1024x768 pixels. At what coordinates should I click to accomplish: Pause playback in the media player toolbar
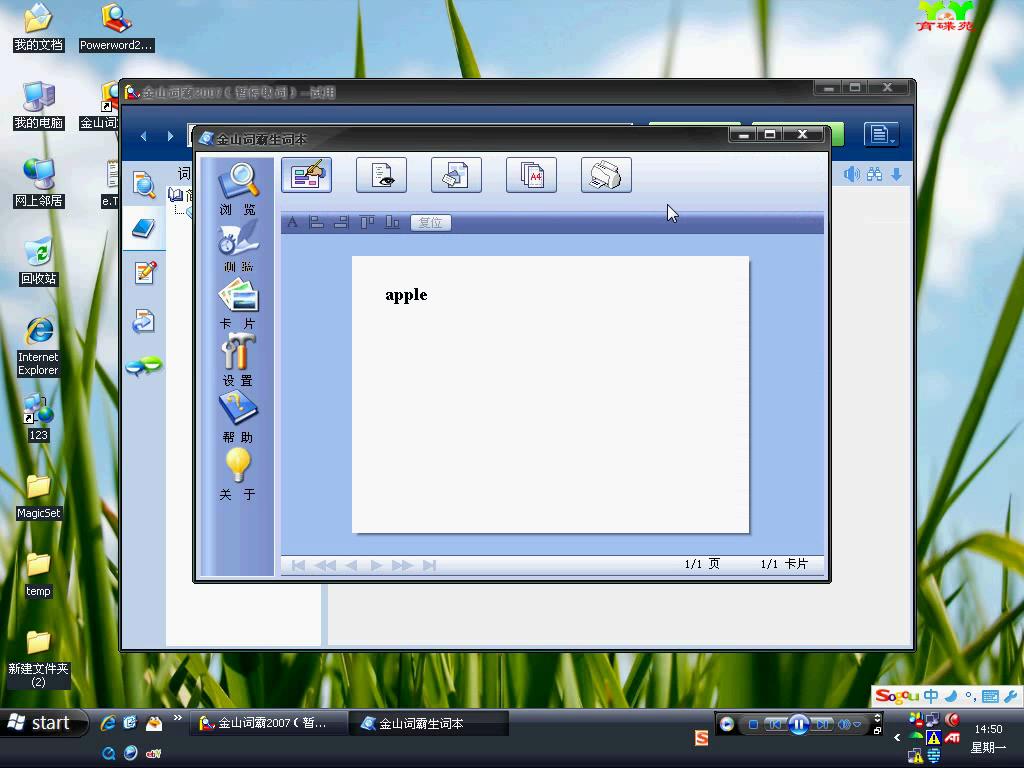tap(798, 724)
